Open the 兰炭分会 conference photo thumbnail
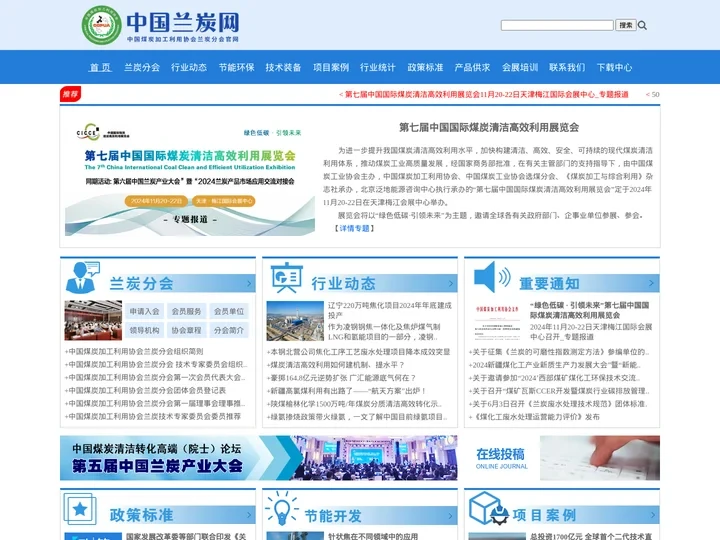The height and width of the screenshot is (540, 720). pyautogui.click(x=93, y=320)
